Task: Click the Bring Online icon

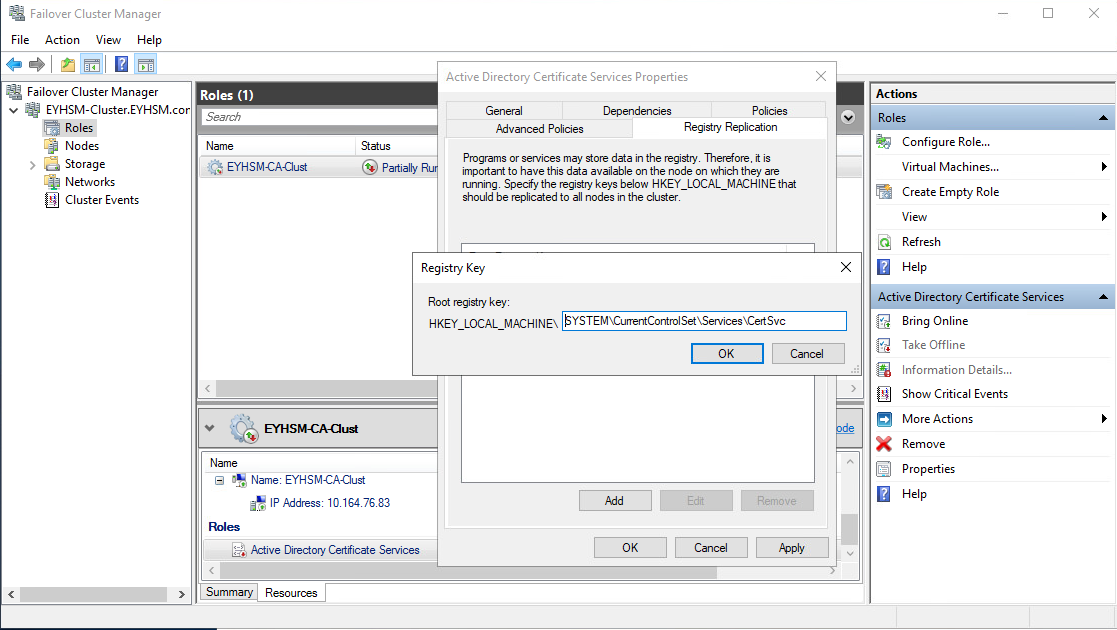Action: coord(884,321)
